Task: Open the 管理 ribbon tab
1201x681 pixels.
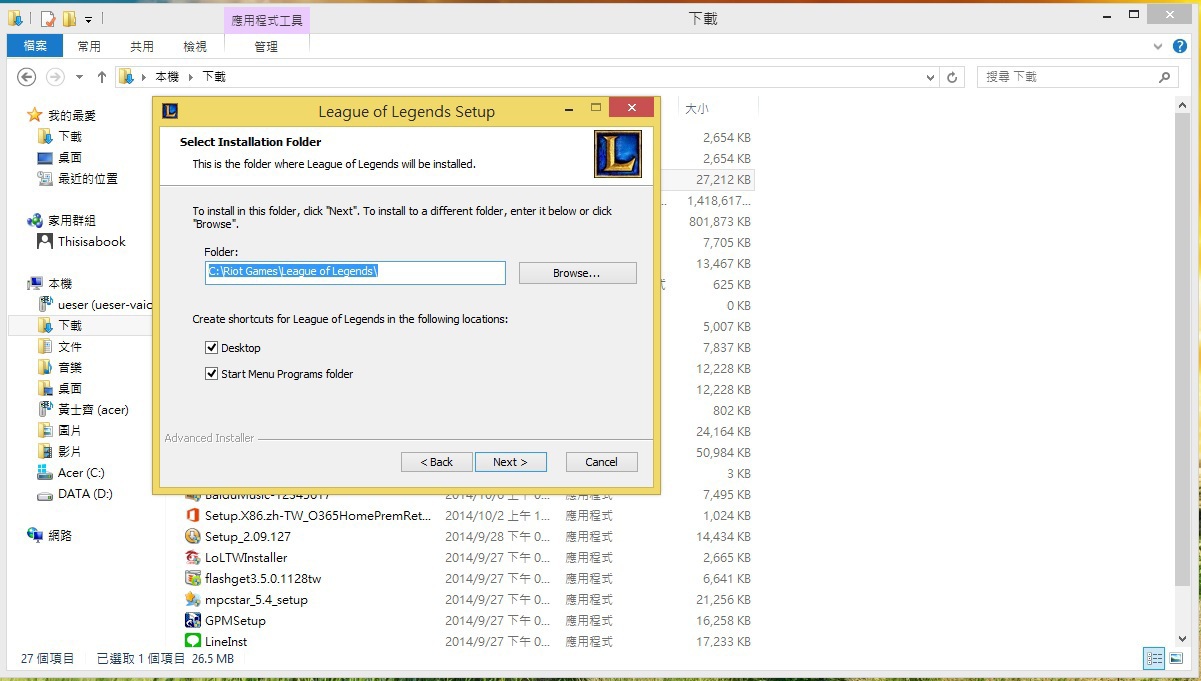Action: [x=266, y=46]
